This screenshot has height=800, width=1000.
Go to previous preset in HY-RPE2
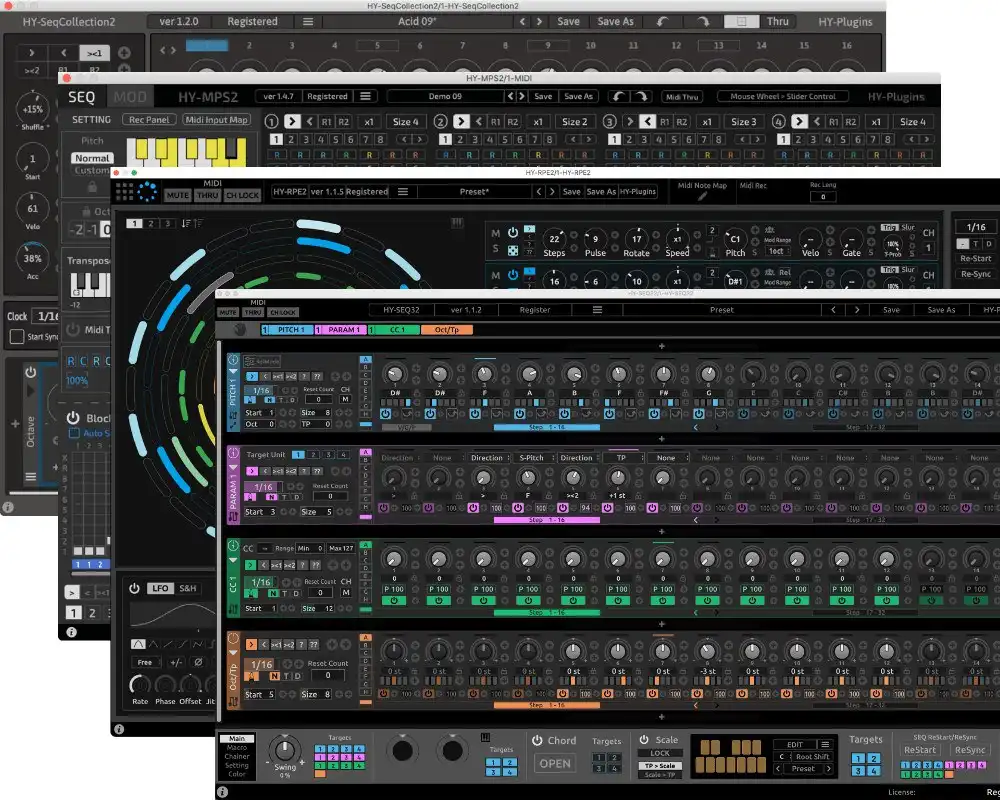538,191
